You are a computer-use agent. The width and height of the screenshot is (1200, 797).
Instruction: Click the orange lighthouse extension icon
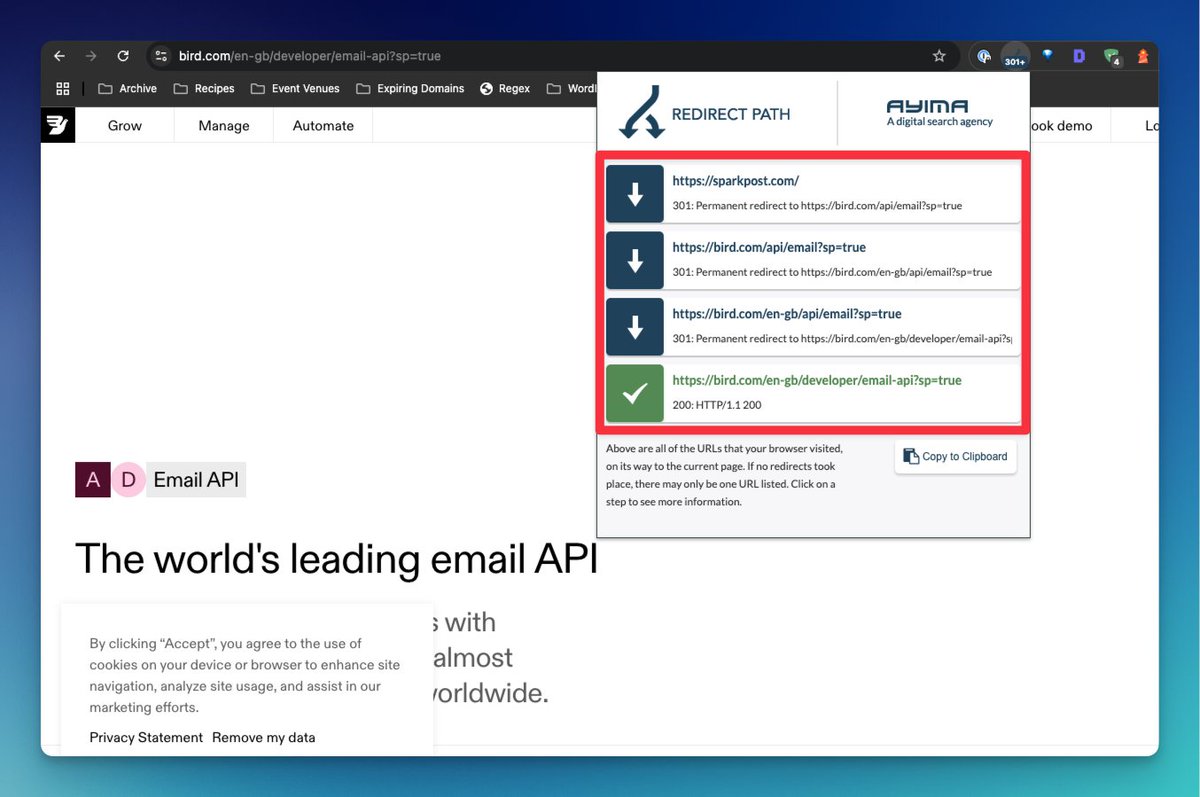(x=1142, y=57)
